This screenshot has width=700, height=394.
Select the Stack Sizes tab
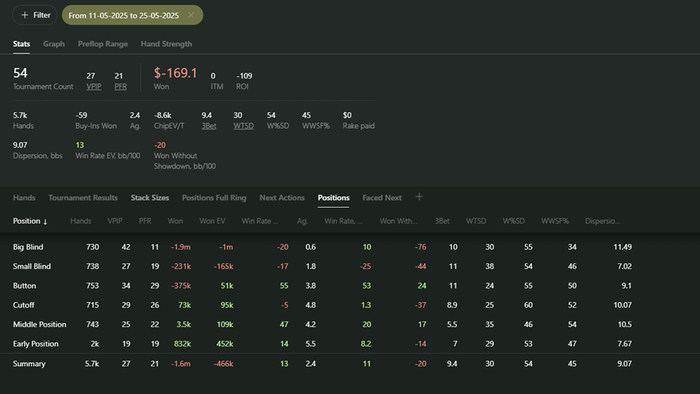[150, 198]
